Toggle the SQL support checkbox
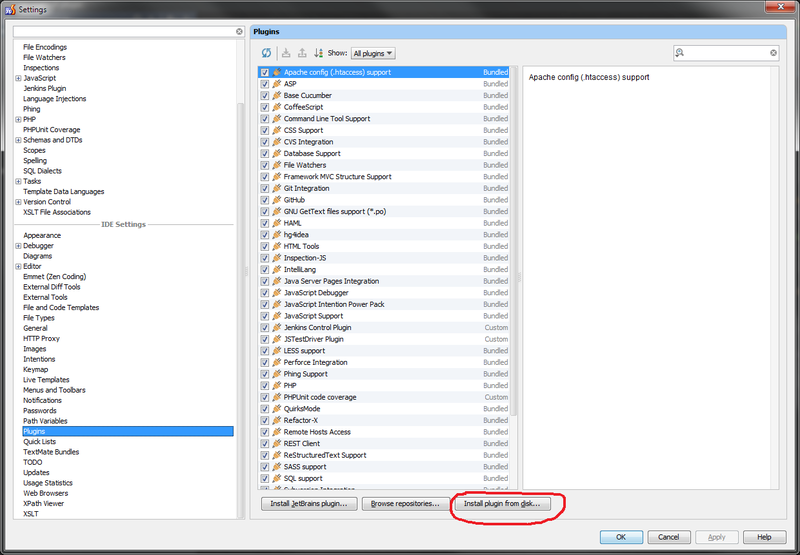Image resolution: width=800 pixels, height=555 pixels. pyautogui.click(x=265, y=478)
